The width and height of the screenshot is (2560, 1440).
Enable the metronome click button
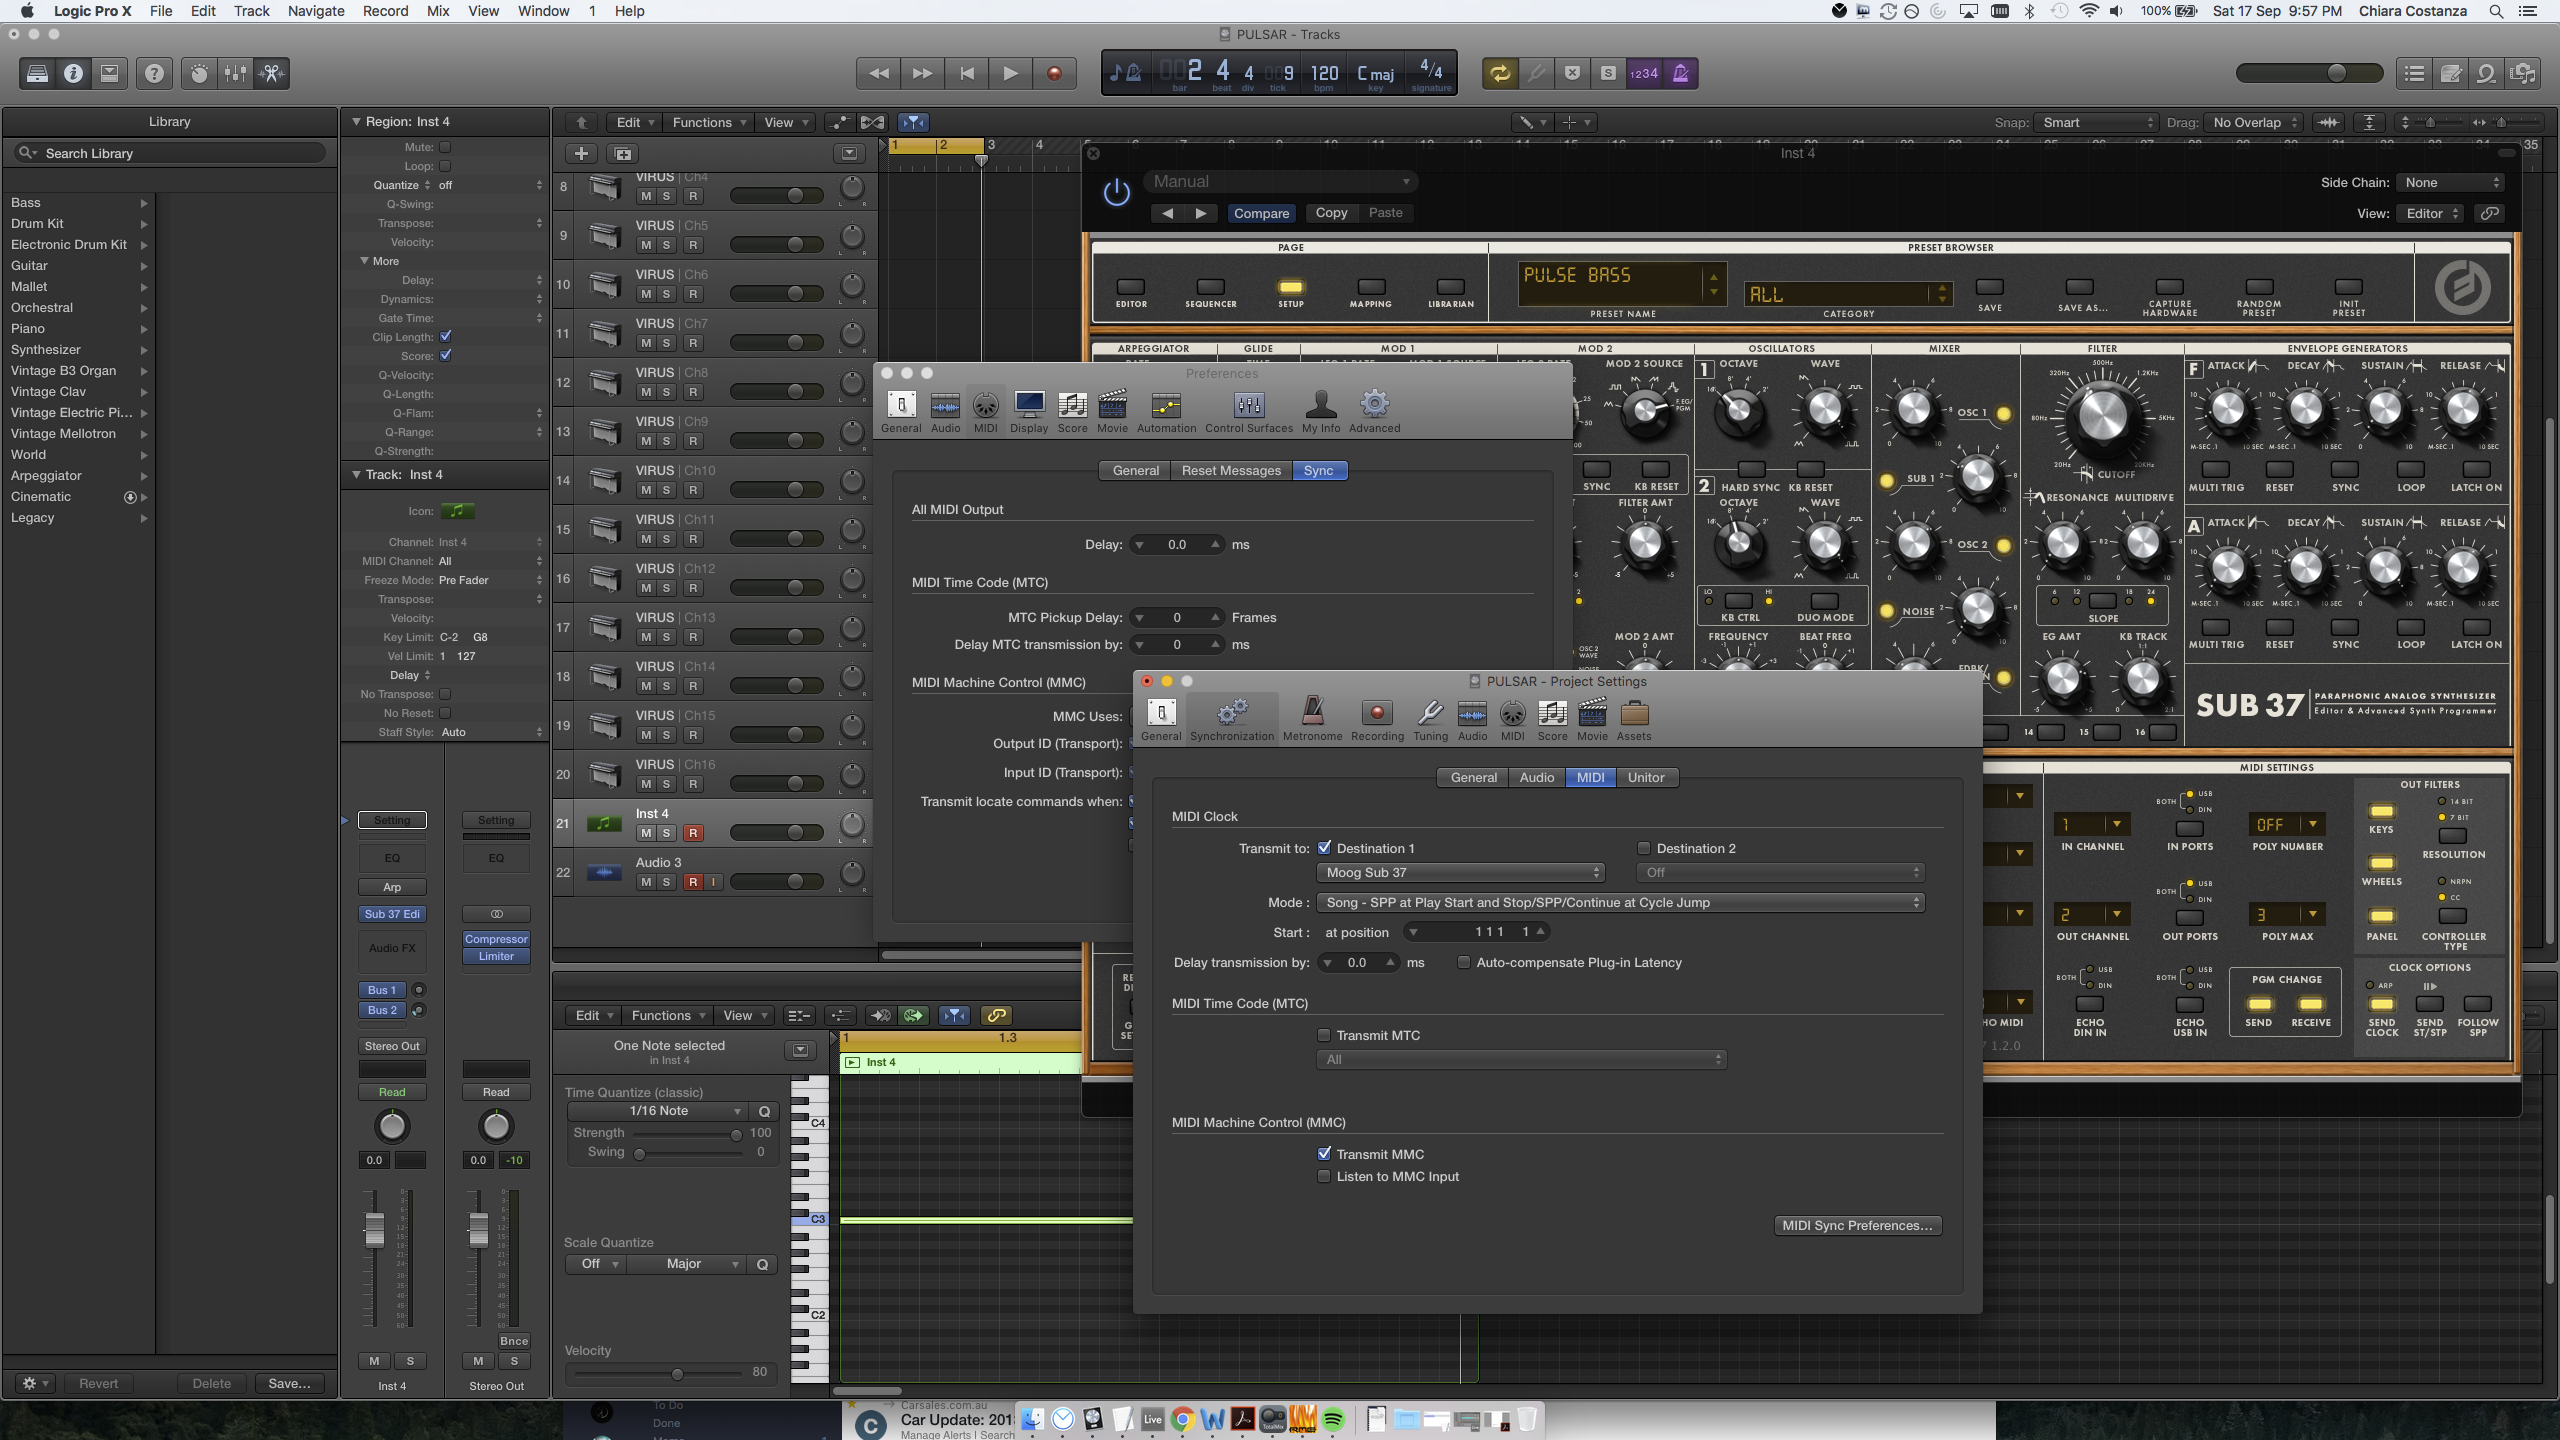[x=1681, y=73]
